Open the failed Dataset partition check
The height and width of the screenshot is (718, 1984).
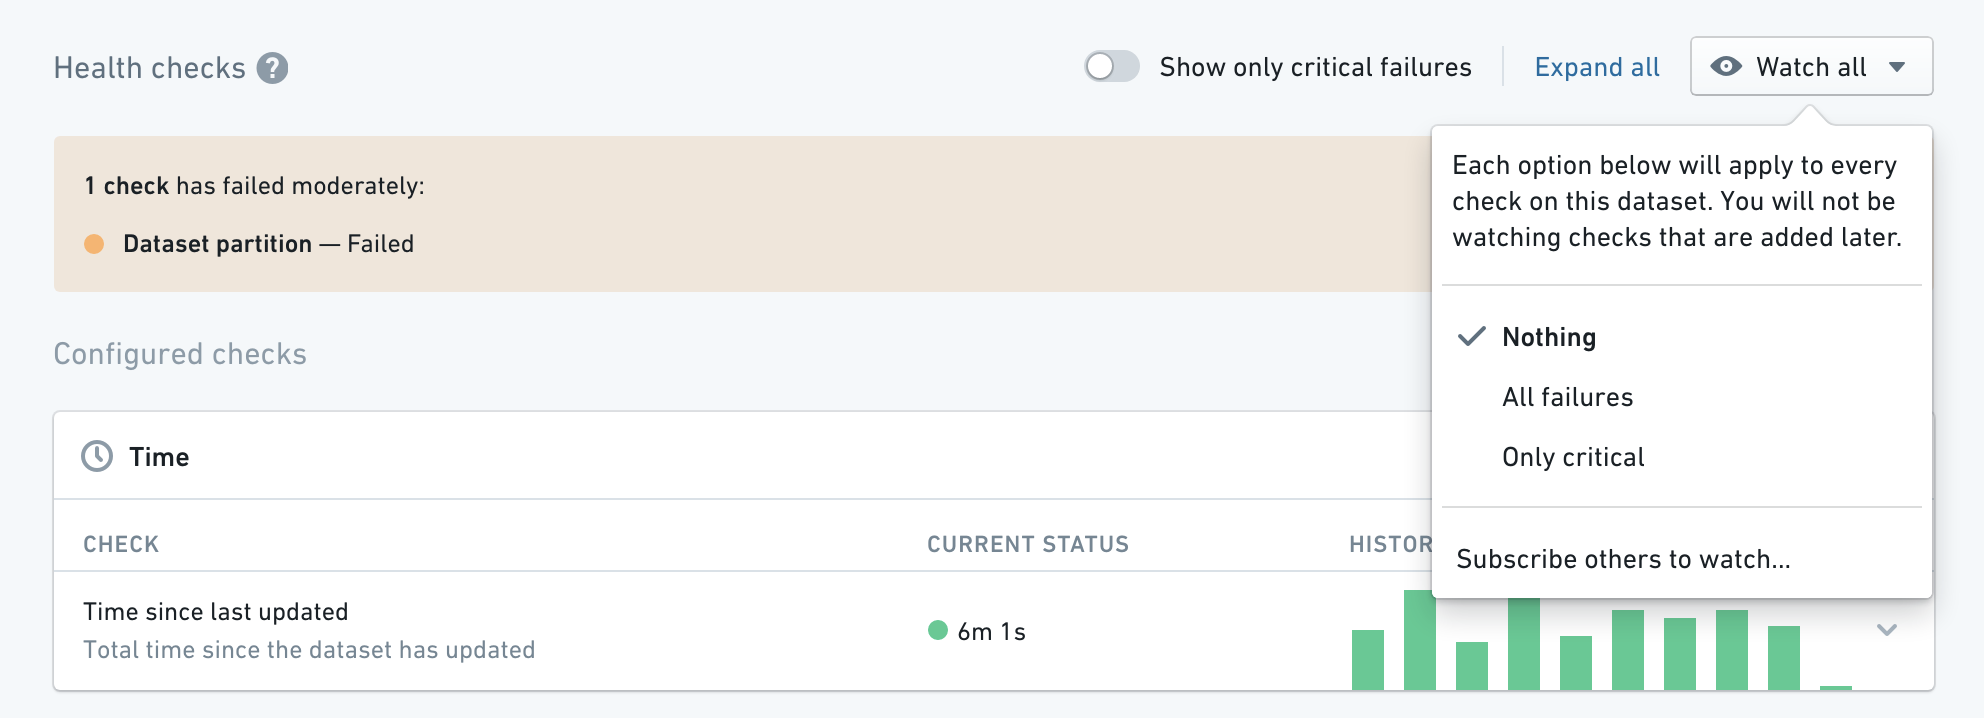tap(217, 244)
